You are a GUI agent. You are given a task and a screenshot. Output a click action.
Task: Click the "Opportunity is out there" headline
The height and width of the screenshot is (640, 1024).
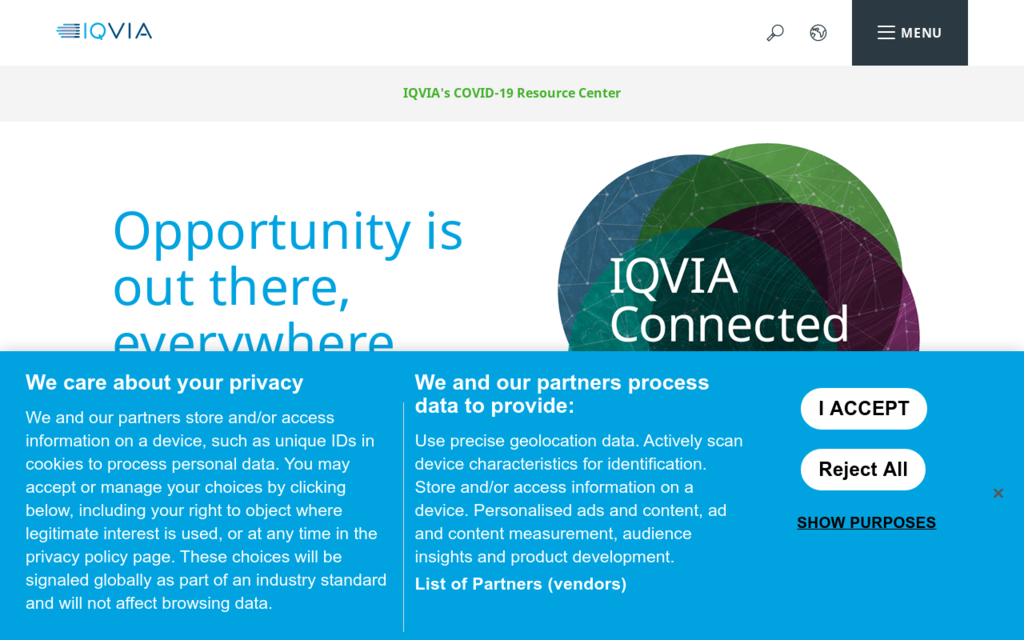[x=287, y=258]
